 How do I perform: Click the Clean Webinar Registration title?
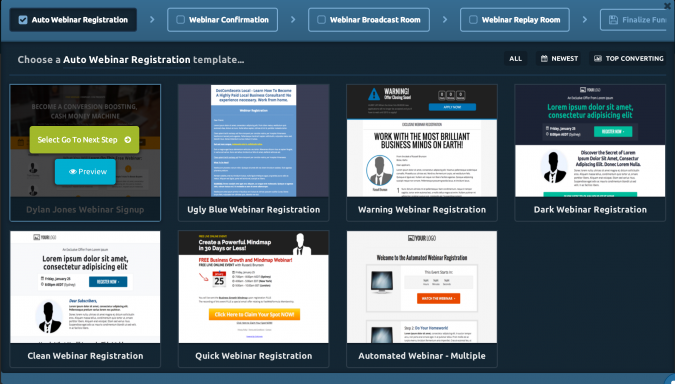point(85,356)
